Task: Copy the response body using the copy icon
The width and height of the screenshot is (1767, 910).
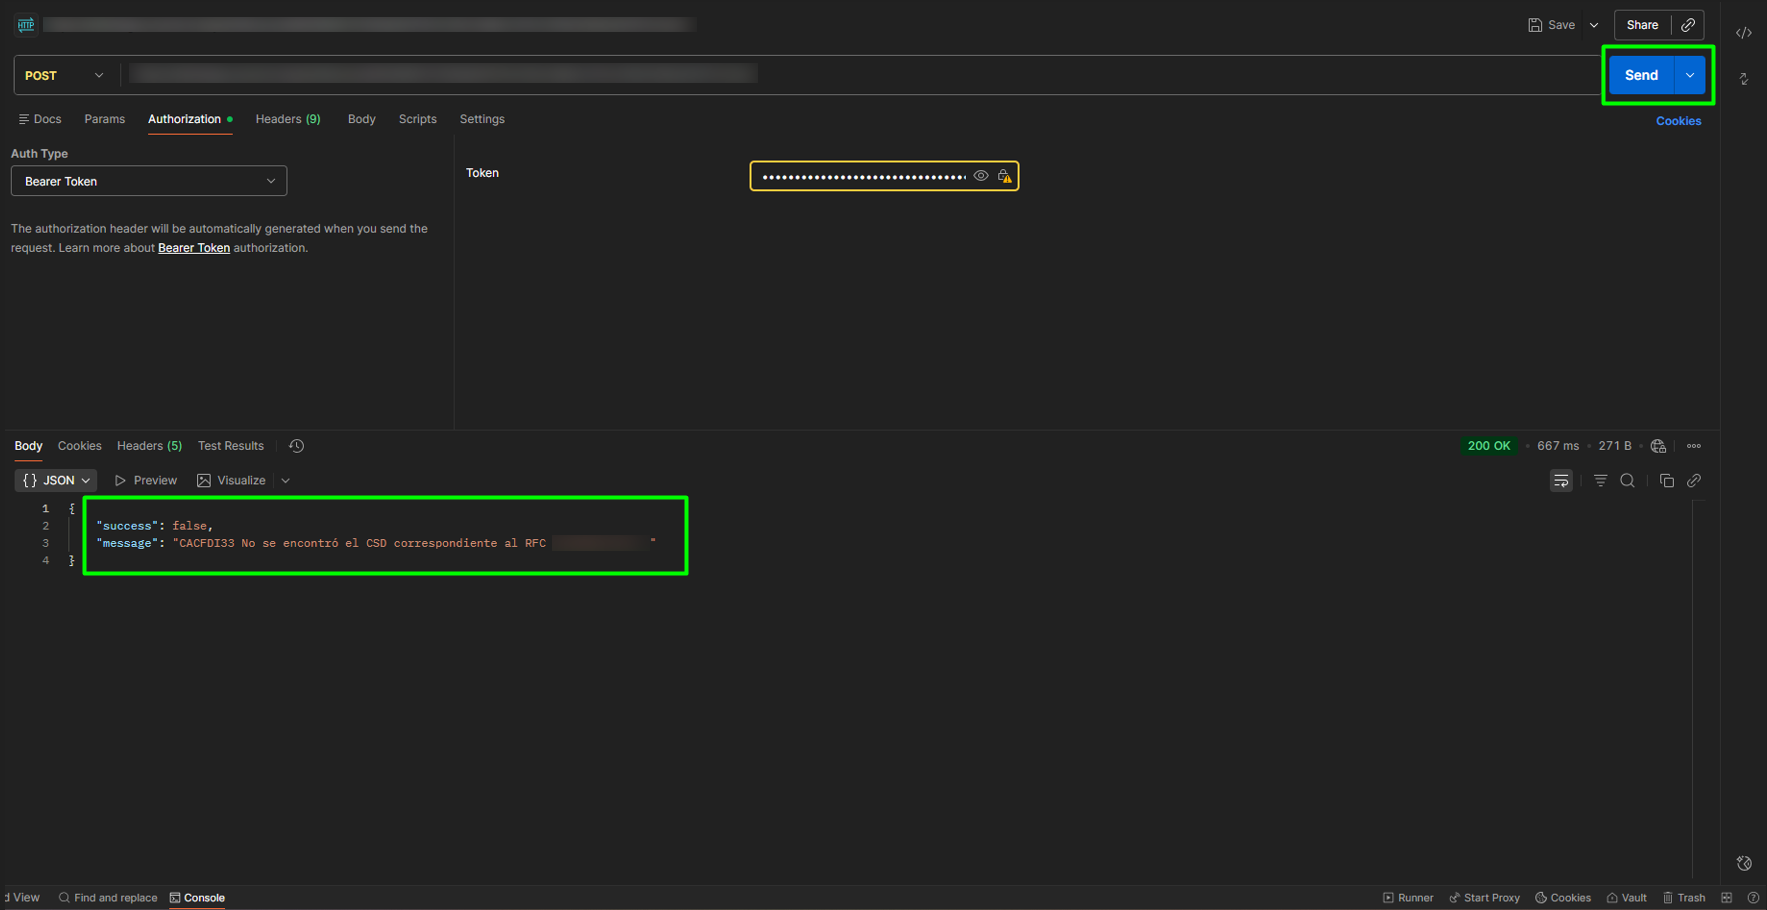Action: (x=1666, y=481)
